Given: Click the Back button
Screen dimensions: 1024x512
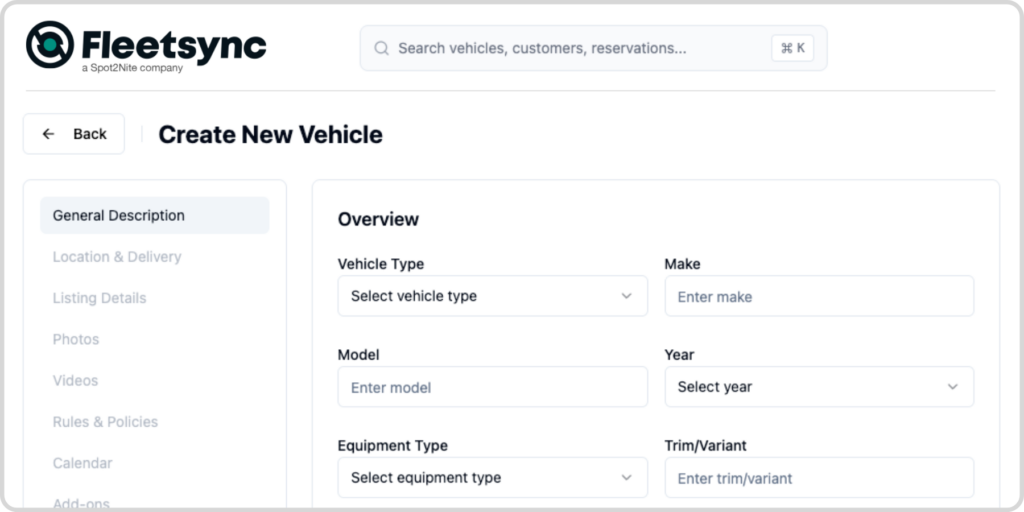Looking at the screenshot, I should pyautogui.click(x=74, y=134).
